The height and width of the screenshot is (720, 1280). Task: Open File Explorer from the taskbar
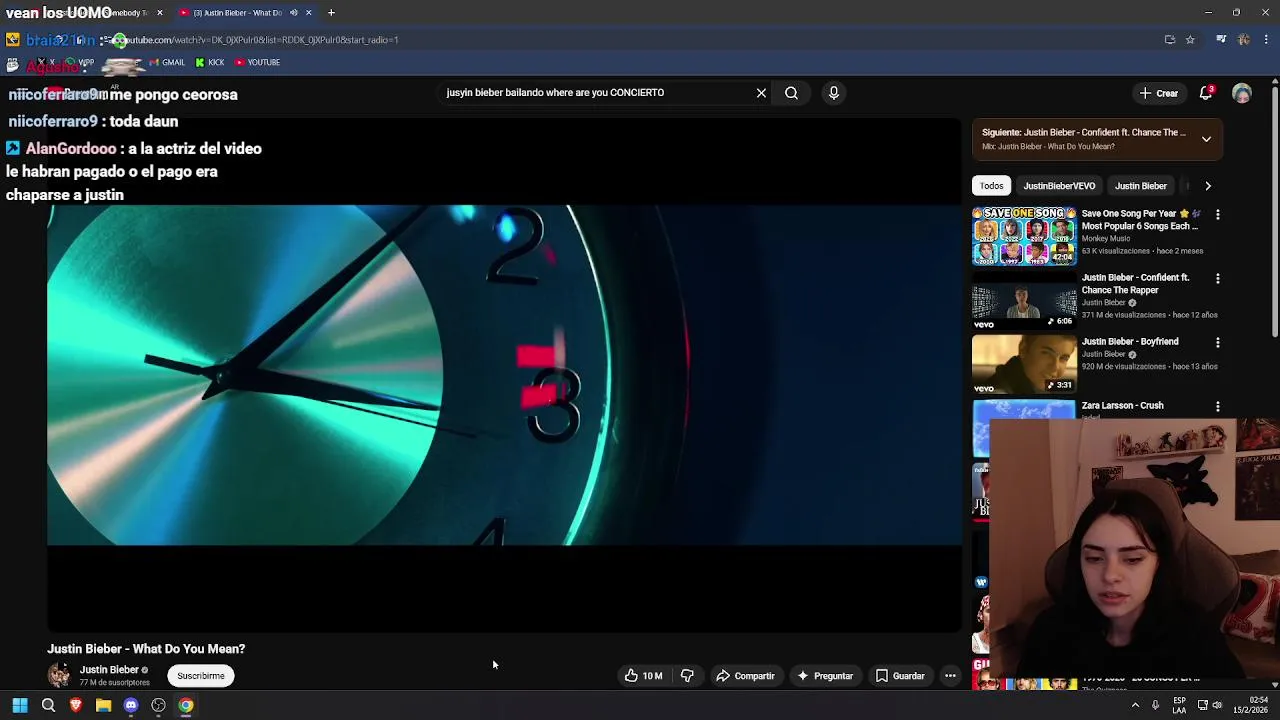click(103, 705)
